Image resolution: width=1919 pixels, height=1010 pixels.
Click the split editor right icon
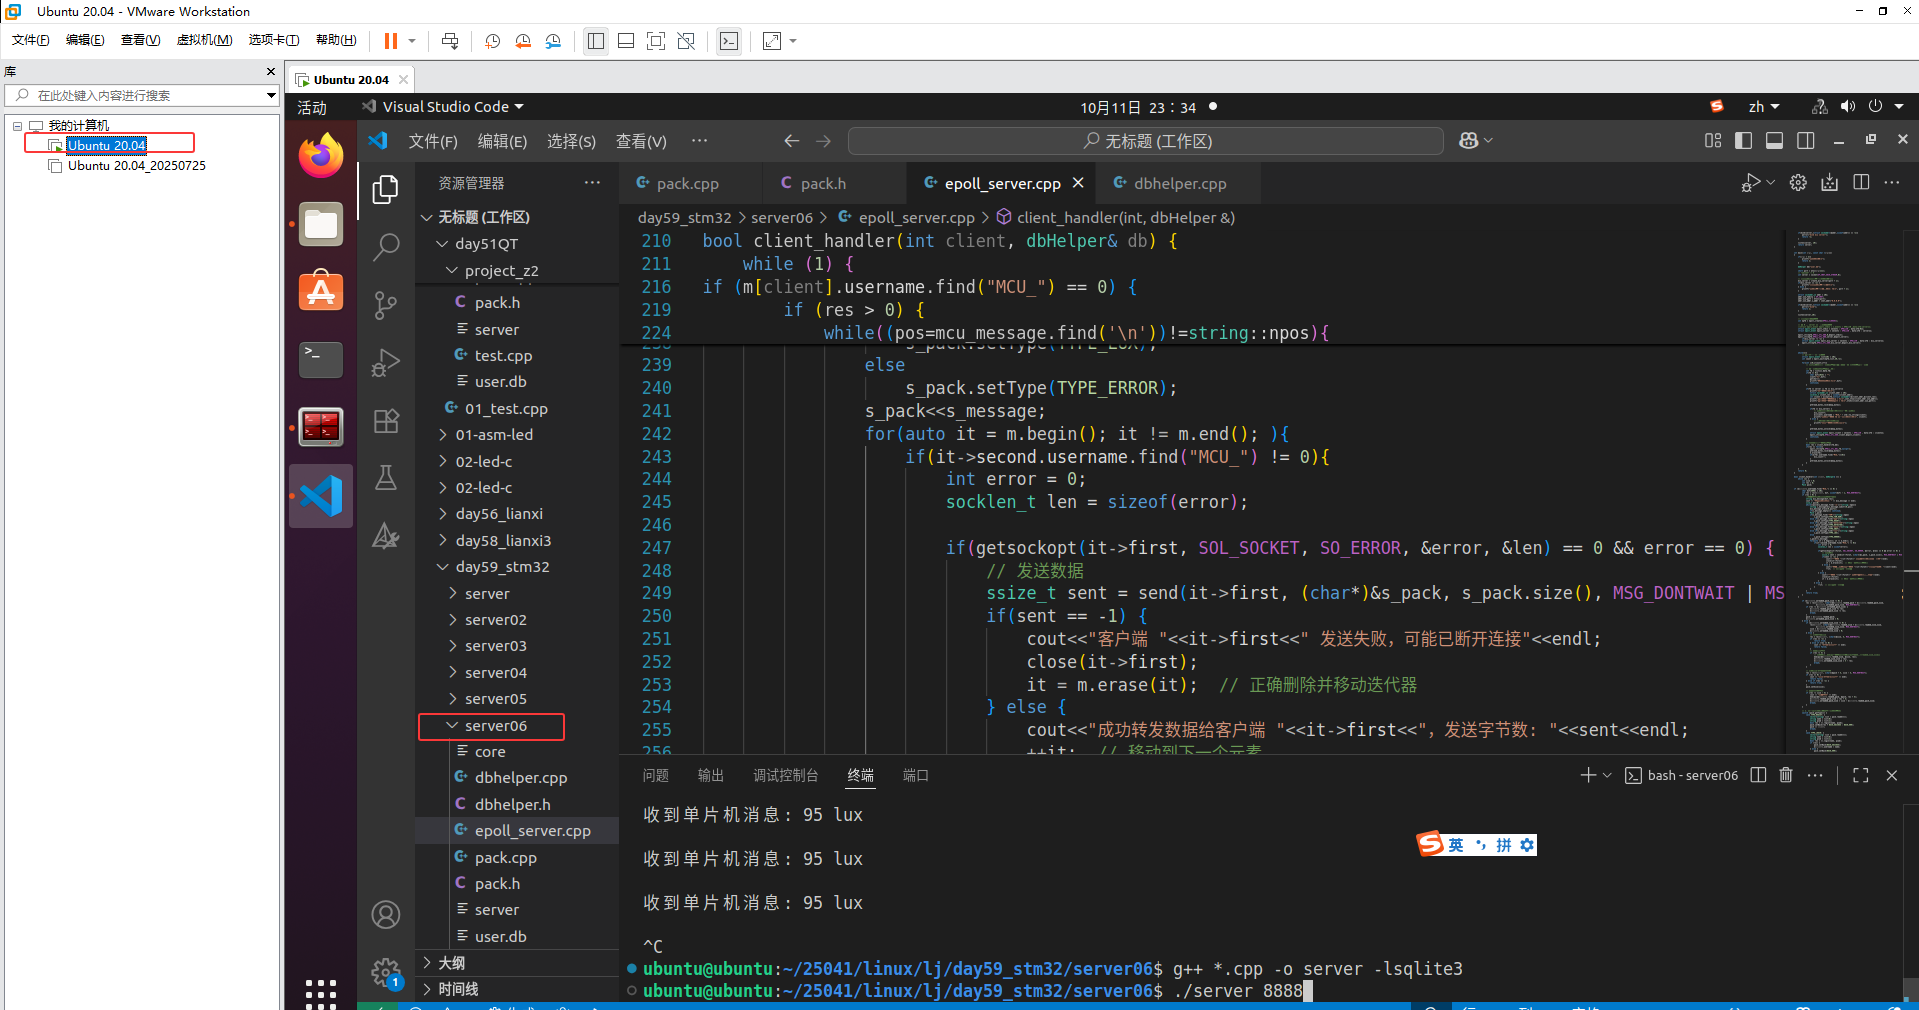1861,183
